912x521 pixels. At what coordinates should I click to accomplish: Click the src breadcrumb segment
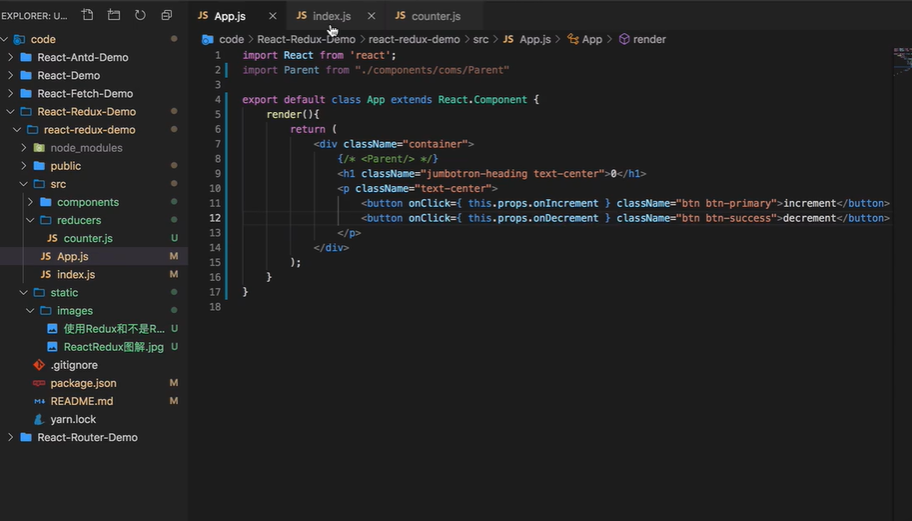(480, 39)
